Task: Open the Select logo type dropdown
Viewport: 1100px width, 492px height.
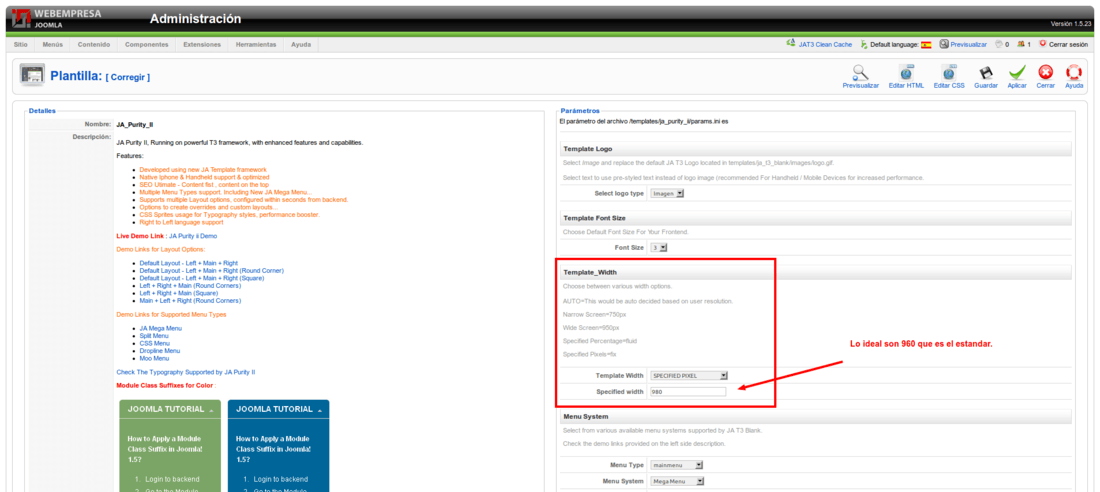Action: coord(666,193)
